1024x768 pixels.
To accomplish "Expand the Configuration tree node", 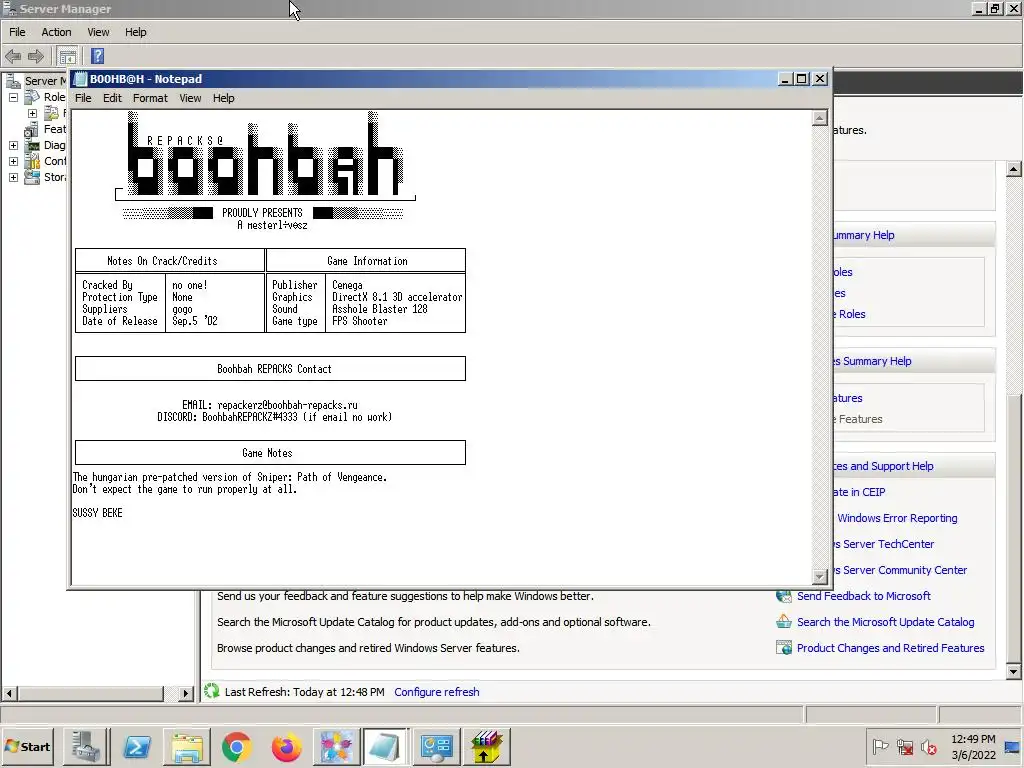I will click(x=13, y=161).
